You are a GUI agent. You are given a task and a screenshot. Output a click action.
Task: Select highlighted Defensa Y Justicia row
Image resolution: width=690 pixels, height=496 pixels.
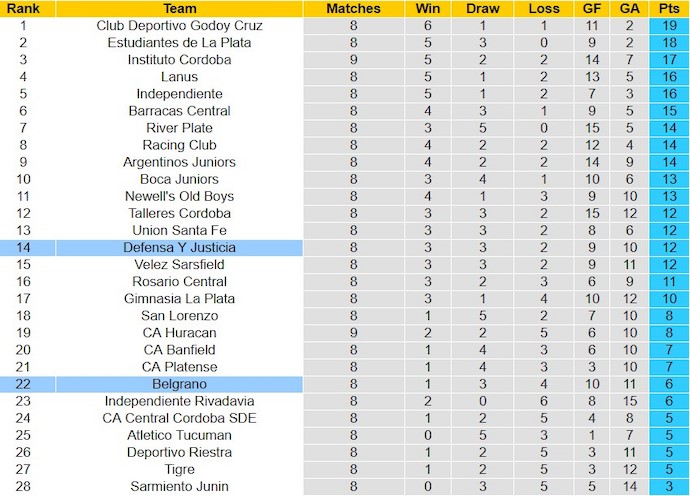click(179, 247)
